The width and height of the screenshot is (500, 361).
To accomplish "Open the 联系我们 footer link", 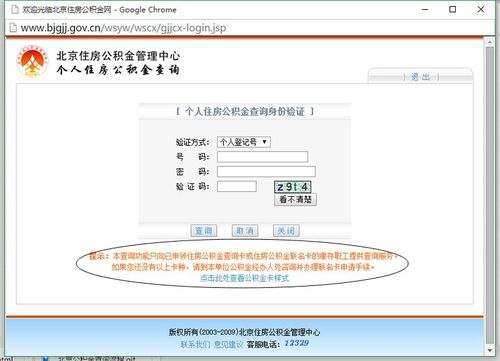I will pyautogui.click(x=195, y=344).
